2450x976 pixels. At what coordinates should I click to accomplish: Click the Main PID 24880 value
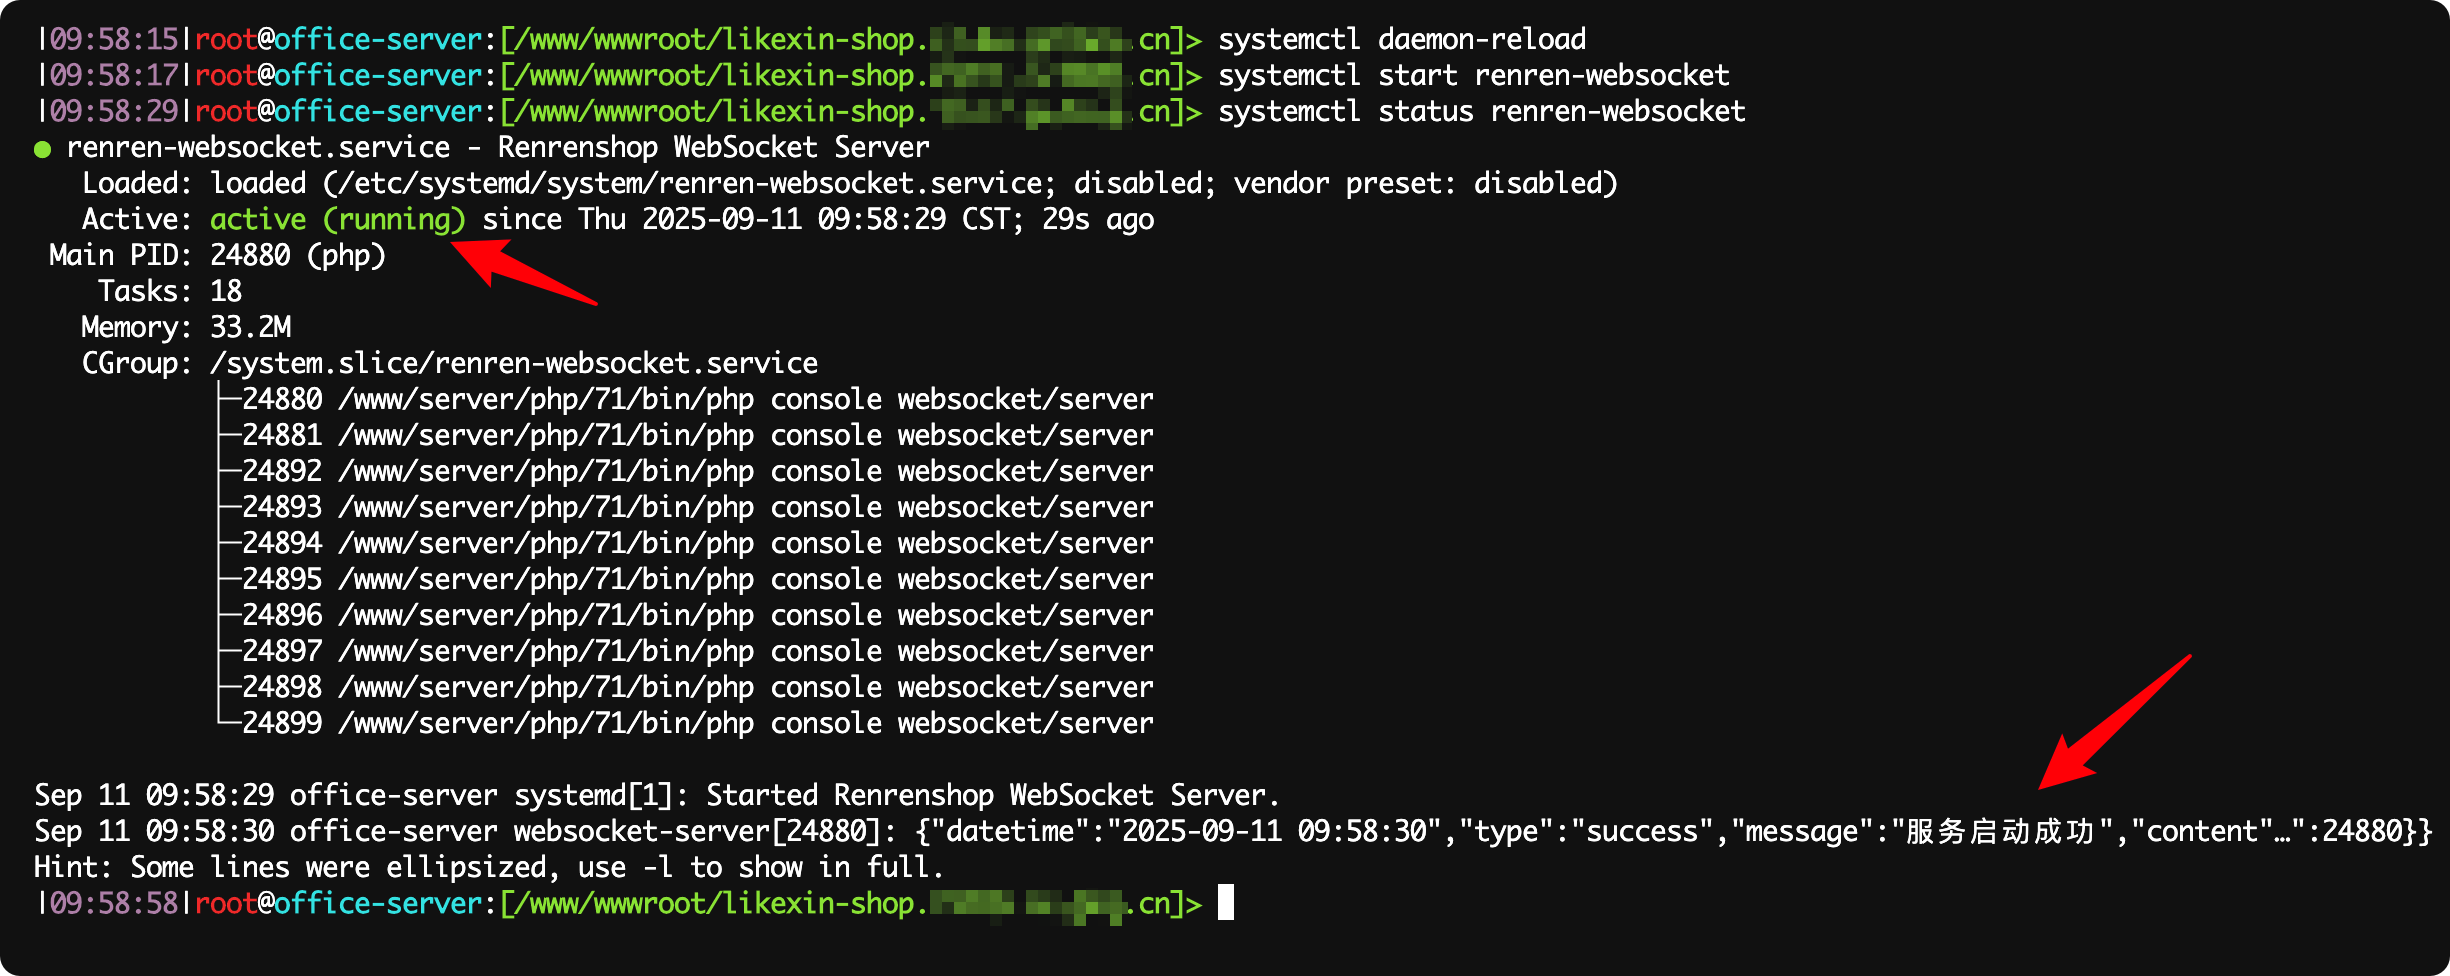click(x=250, y=255)
